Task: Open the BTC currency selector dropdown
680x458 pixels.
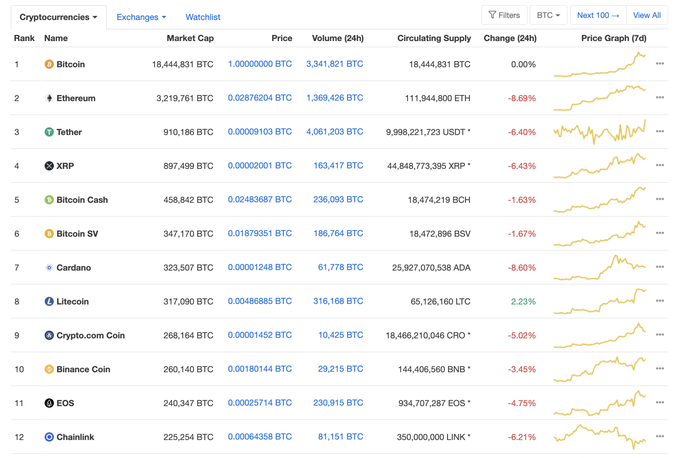Action: [548, 15]
